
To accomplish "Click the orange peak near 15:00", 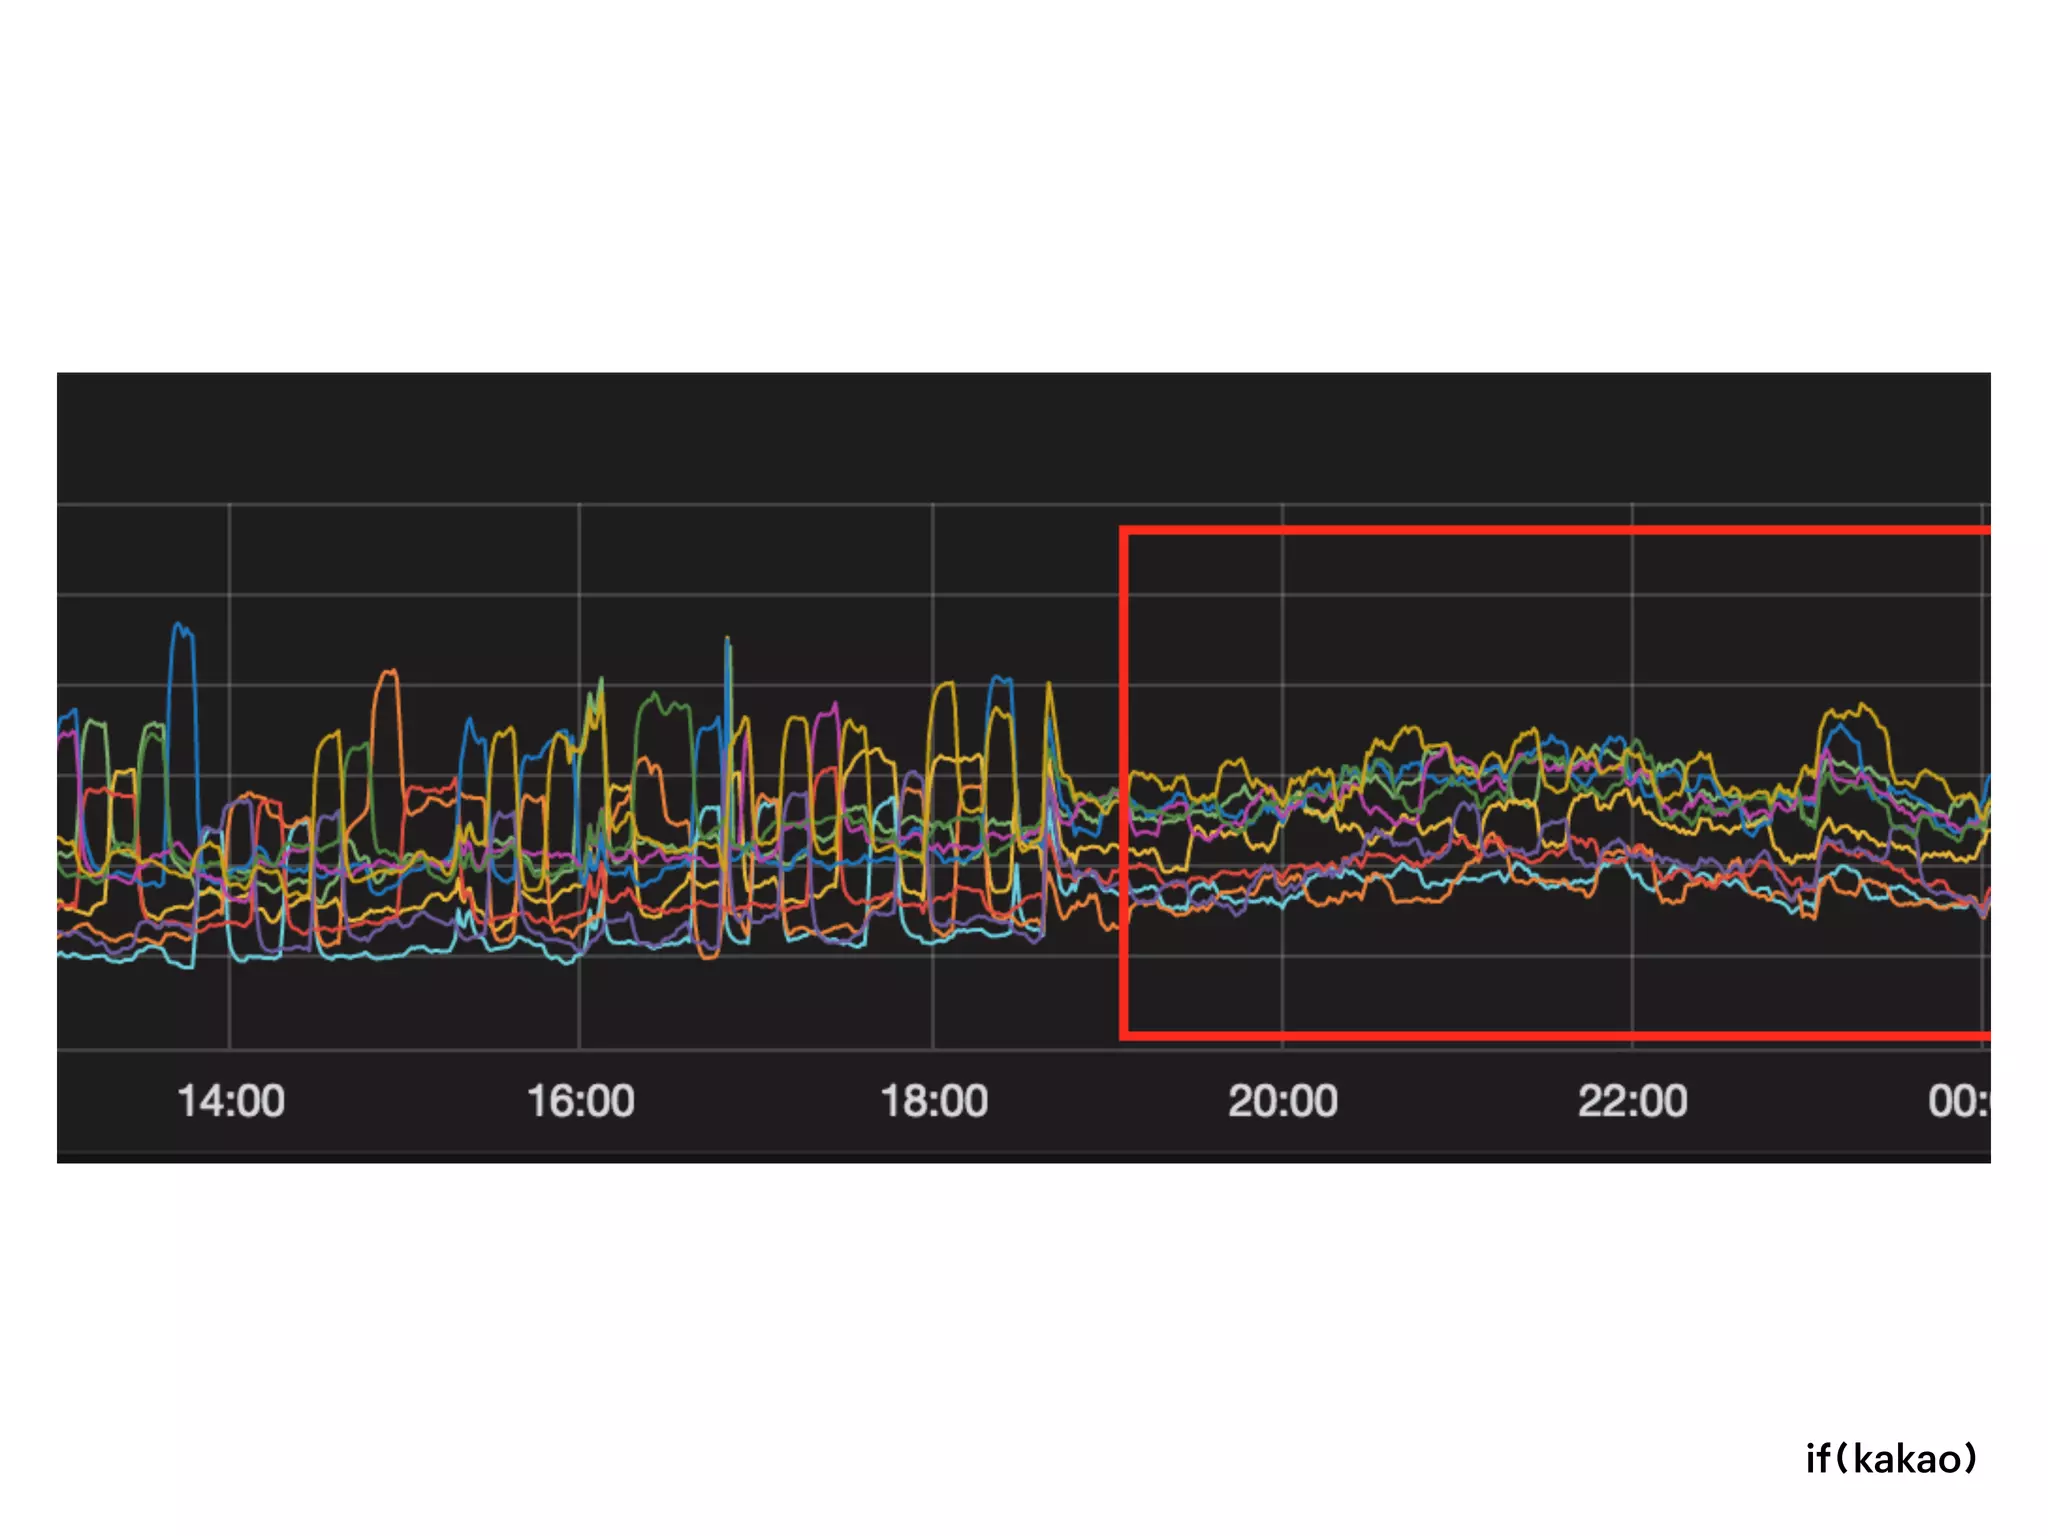I will pos(388,673).
